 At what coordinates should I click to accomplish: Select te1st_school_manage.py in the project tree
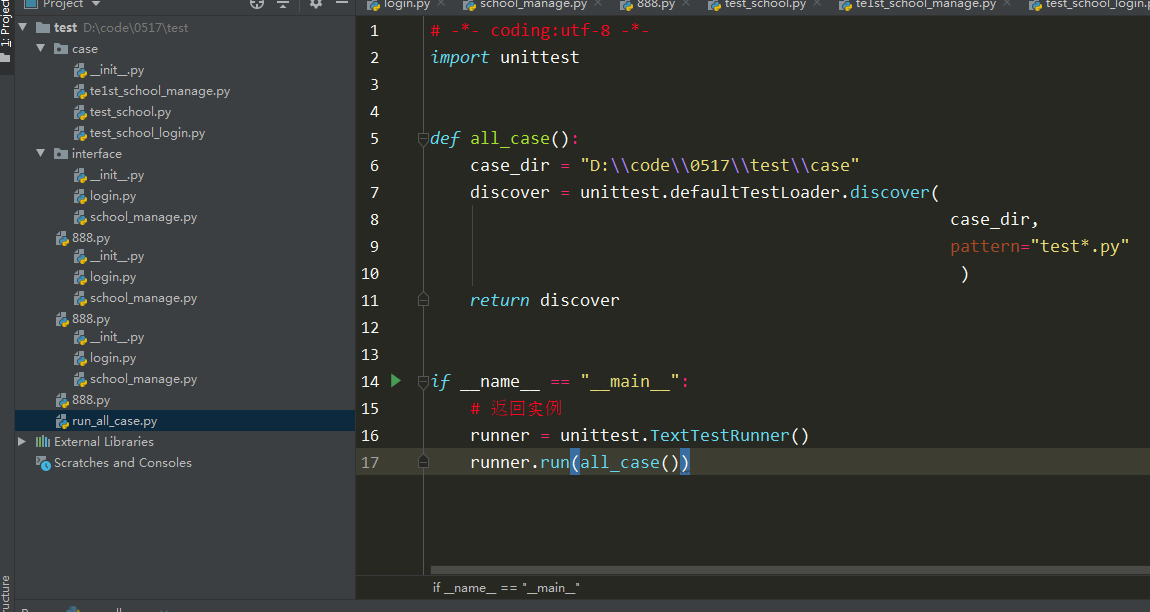160,91
